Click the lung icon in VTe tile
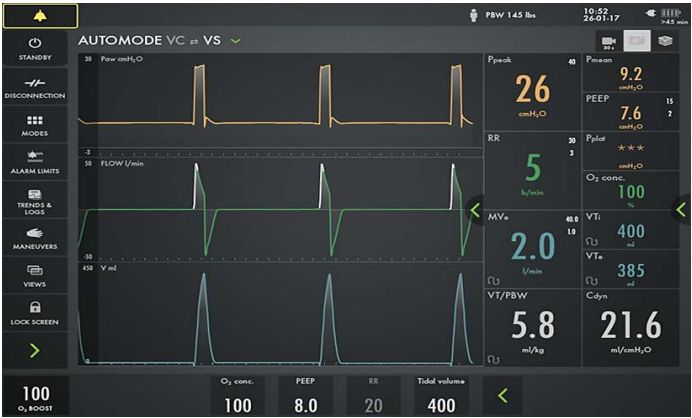Viewport: 692px width, 418px height. pos(592,281)
